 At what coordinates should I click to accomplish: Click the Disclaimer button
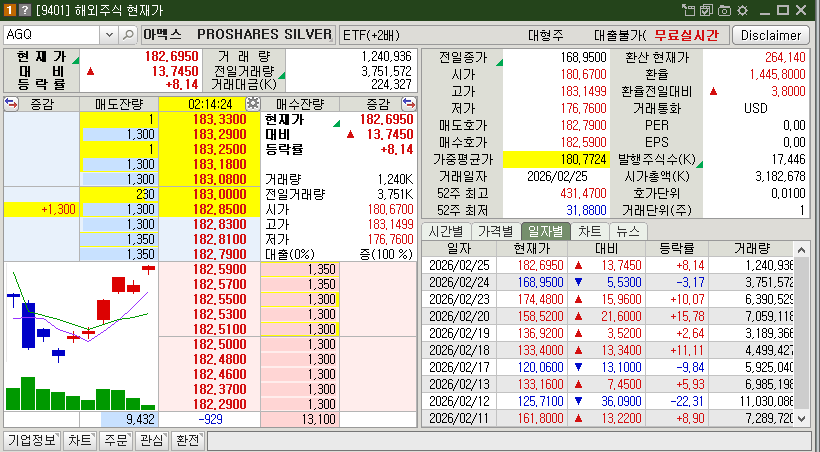click(x=771, y=35)
